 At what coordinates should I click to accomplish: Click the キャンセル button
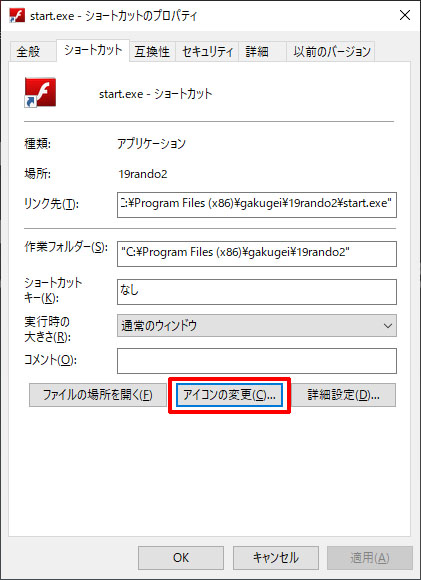pyautogui.click(x=276, y=557)
